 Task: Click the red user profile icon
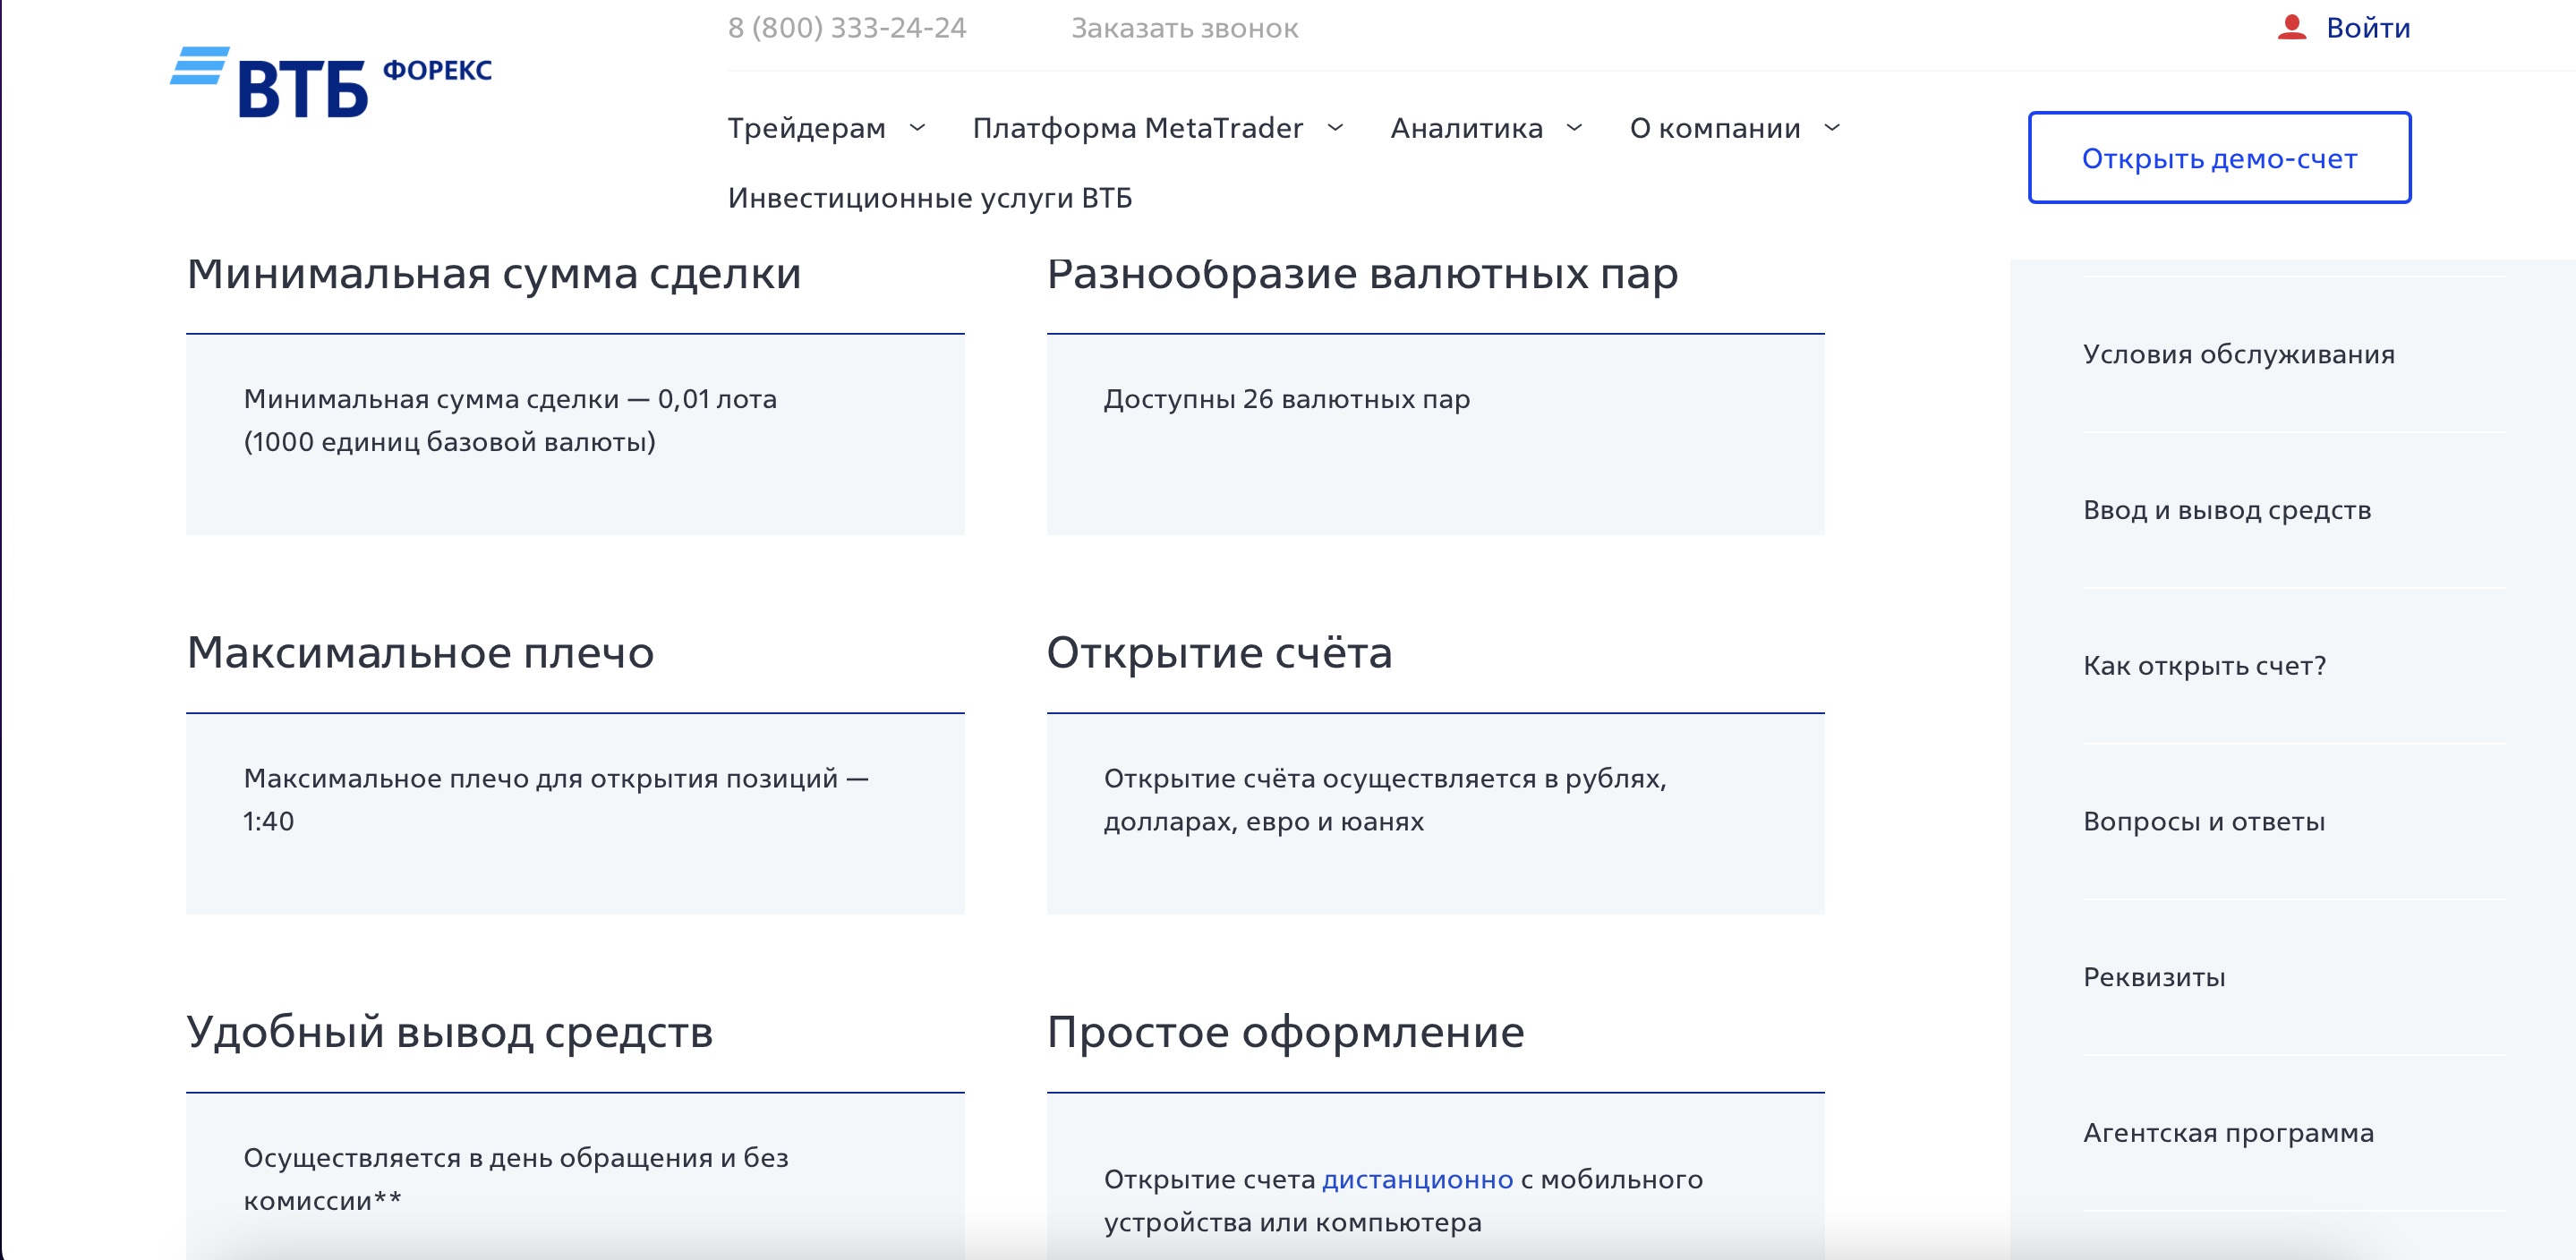point(2291,28)
